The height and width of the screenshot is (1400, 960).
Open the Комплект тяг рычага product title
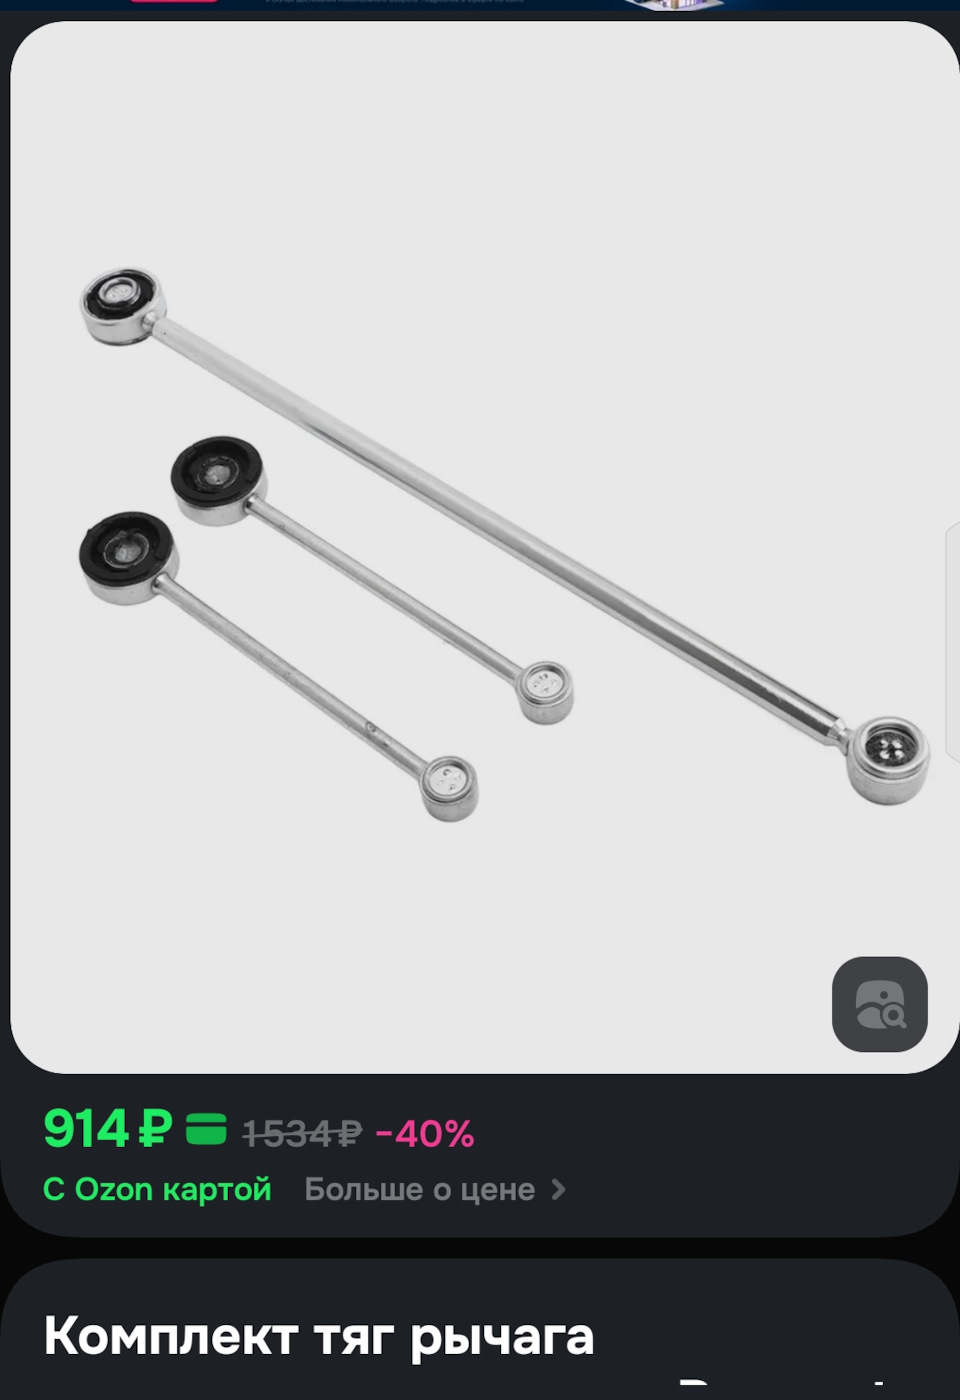point(319,1336)
